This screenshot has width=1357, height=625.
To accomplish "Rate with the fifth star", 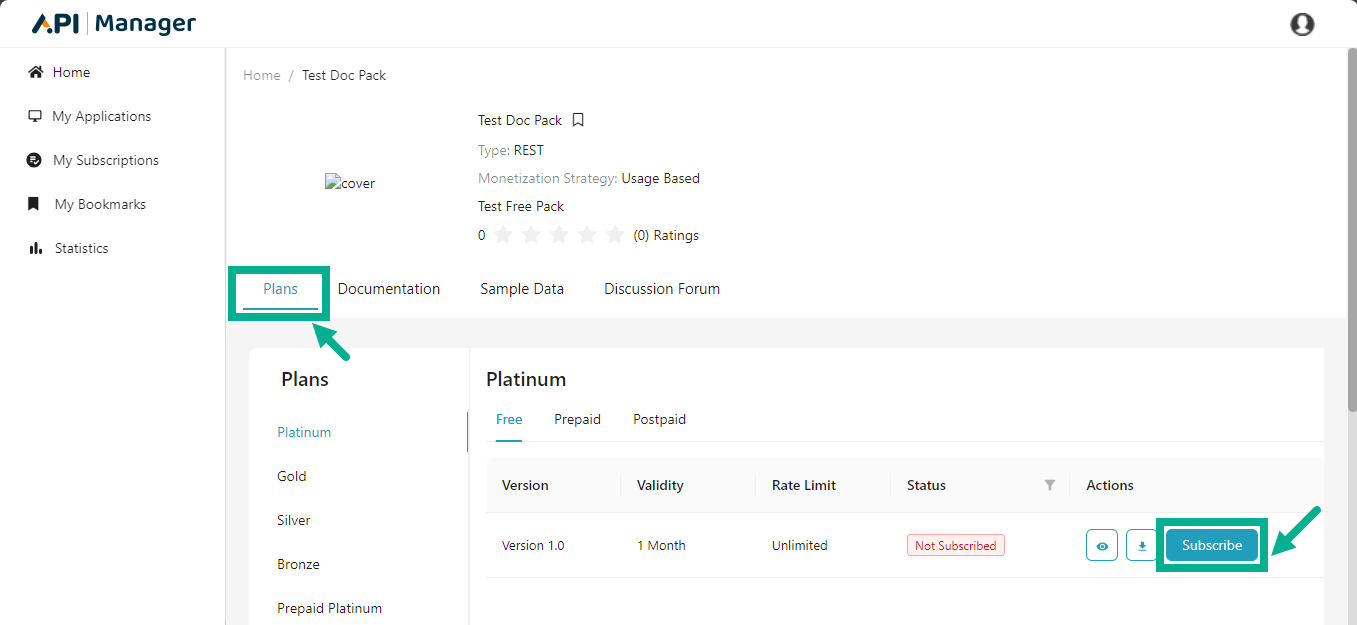I will pos(615,235).
